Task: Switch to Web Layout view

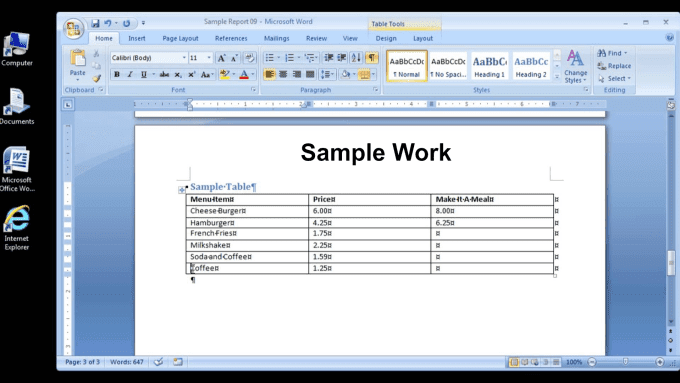Action: [535, 362]
